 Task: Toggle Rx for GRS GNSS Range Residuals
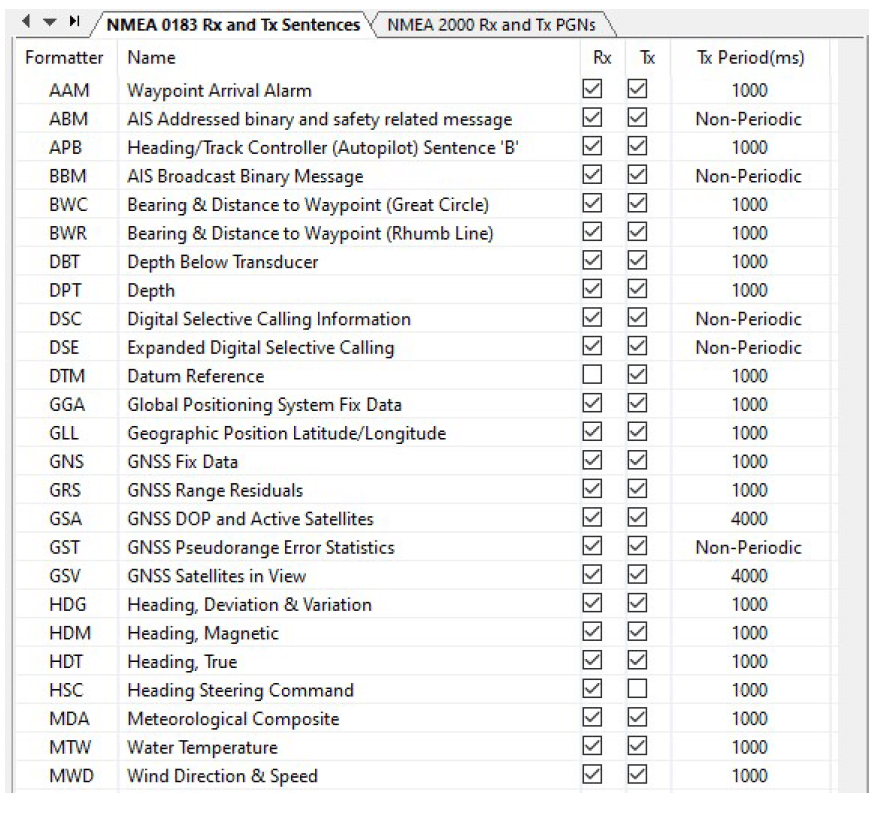592,489
